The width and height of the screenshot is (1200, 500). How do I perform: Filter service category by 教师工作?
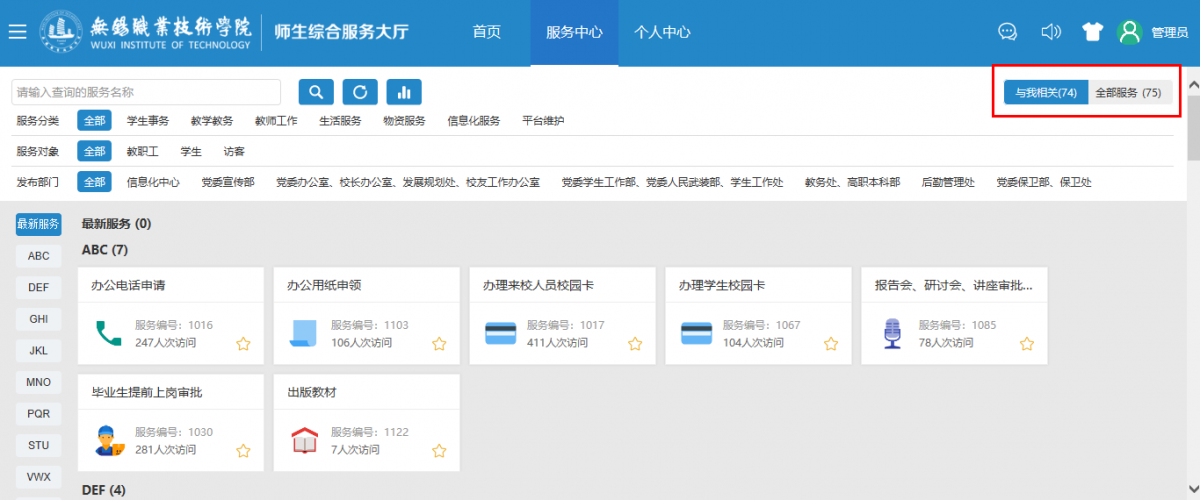point(276,121)
